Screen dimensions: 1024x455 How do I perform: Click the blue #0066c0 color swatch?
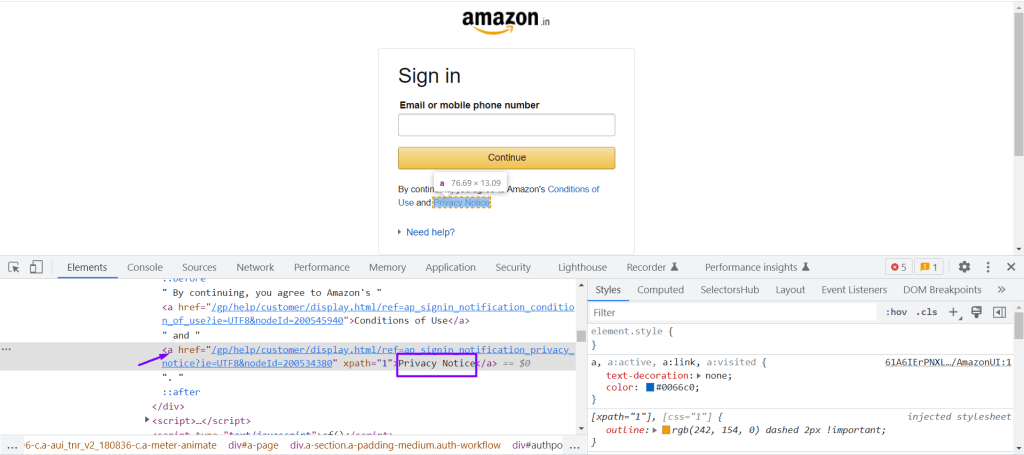click(x=651, y=387)
